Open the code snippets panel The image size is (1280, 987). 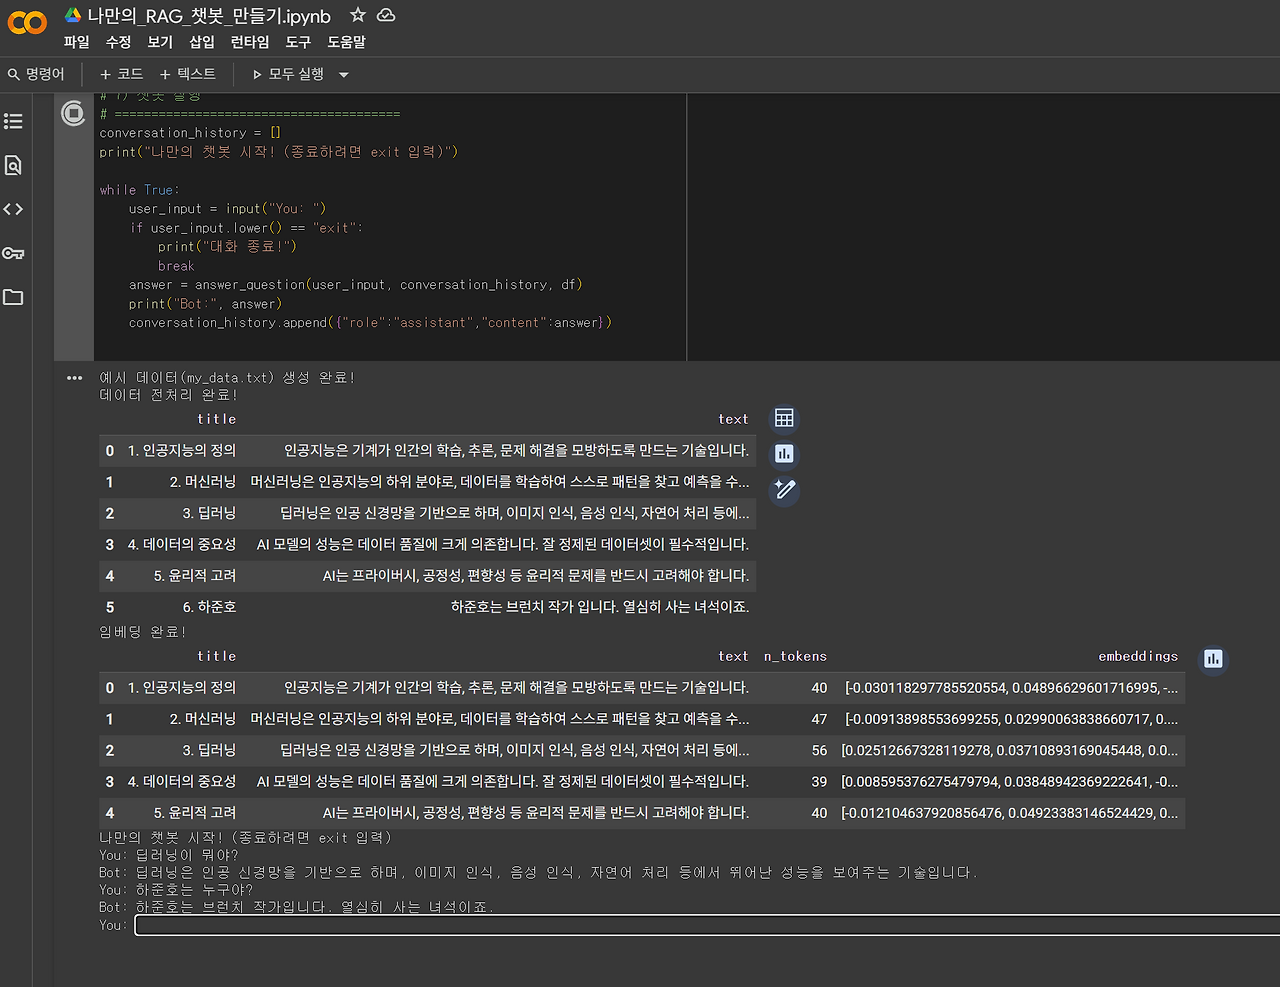[x=13, y=209]
